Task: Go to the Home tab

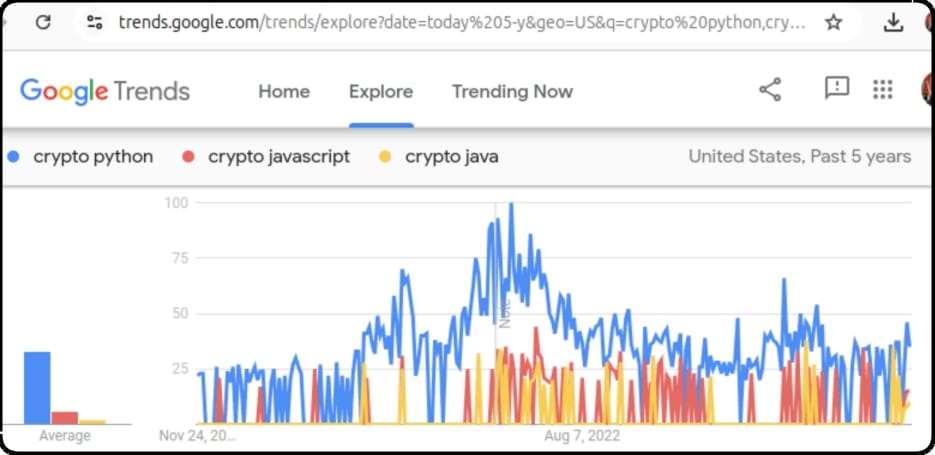Action: [284, 91]
